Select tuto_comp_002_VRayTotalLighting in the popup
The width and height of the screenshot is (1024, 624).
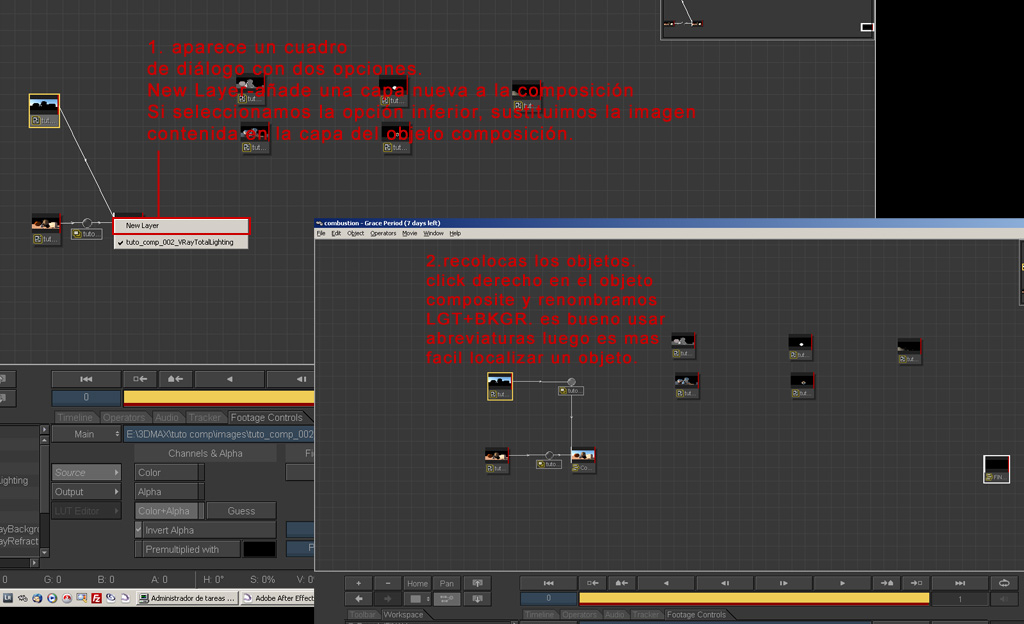[181, 242]
